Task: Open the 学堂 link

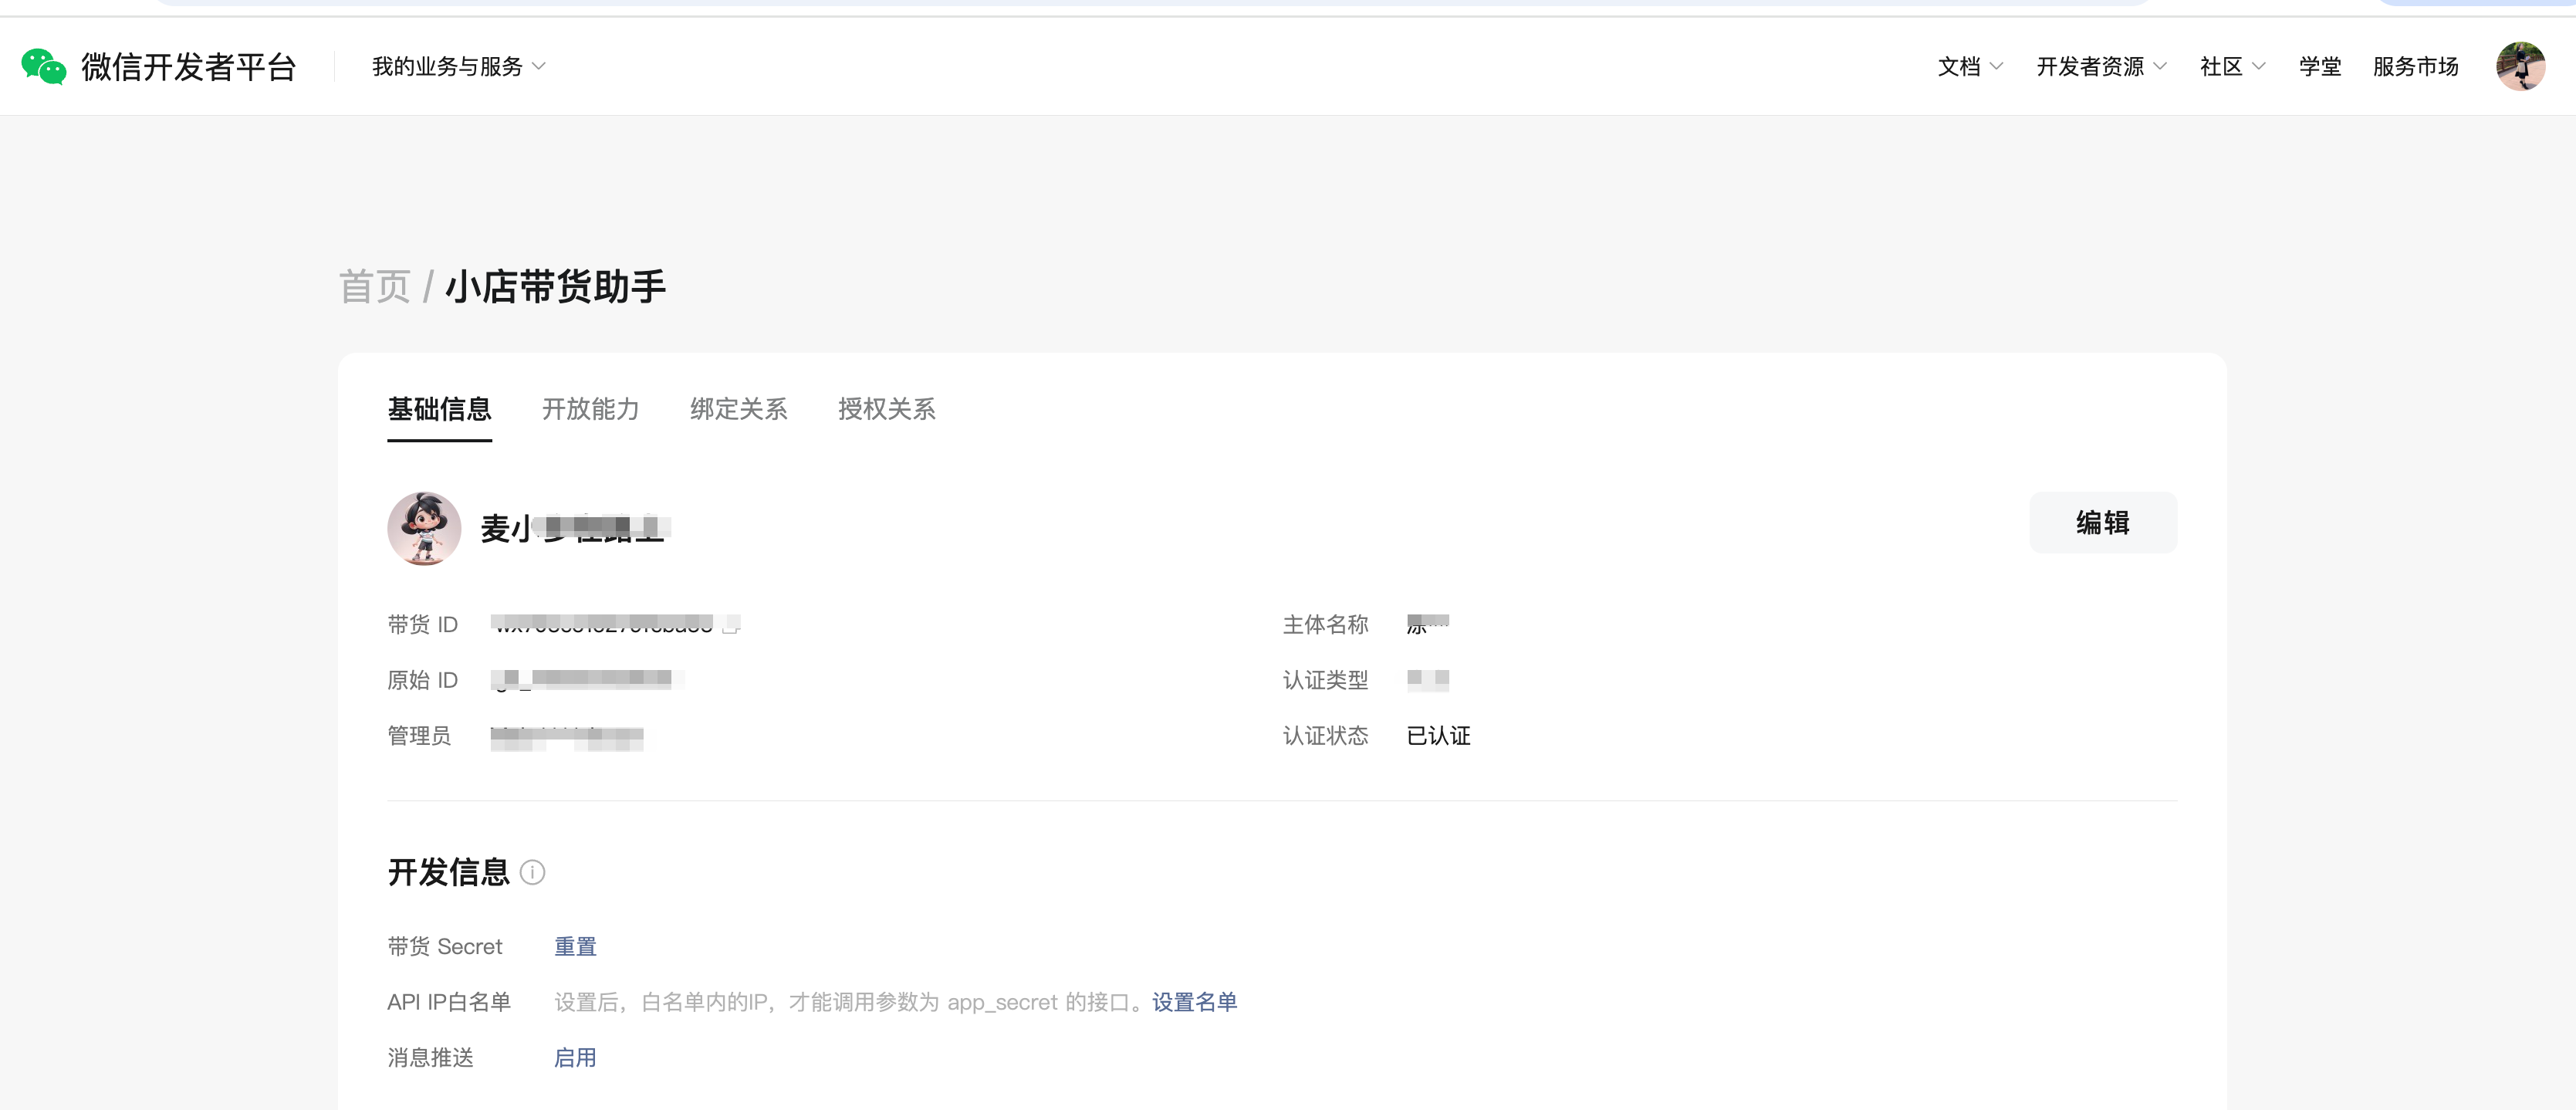Action: (x=2320, y=67)
